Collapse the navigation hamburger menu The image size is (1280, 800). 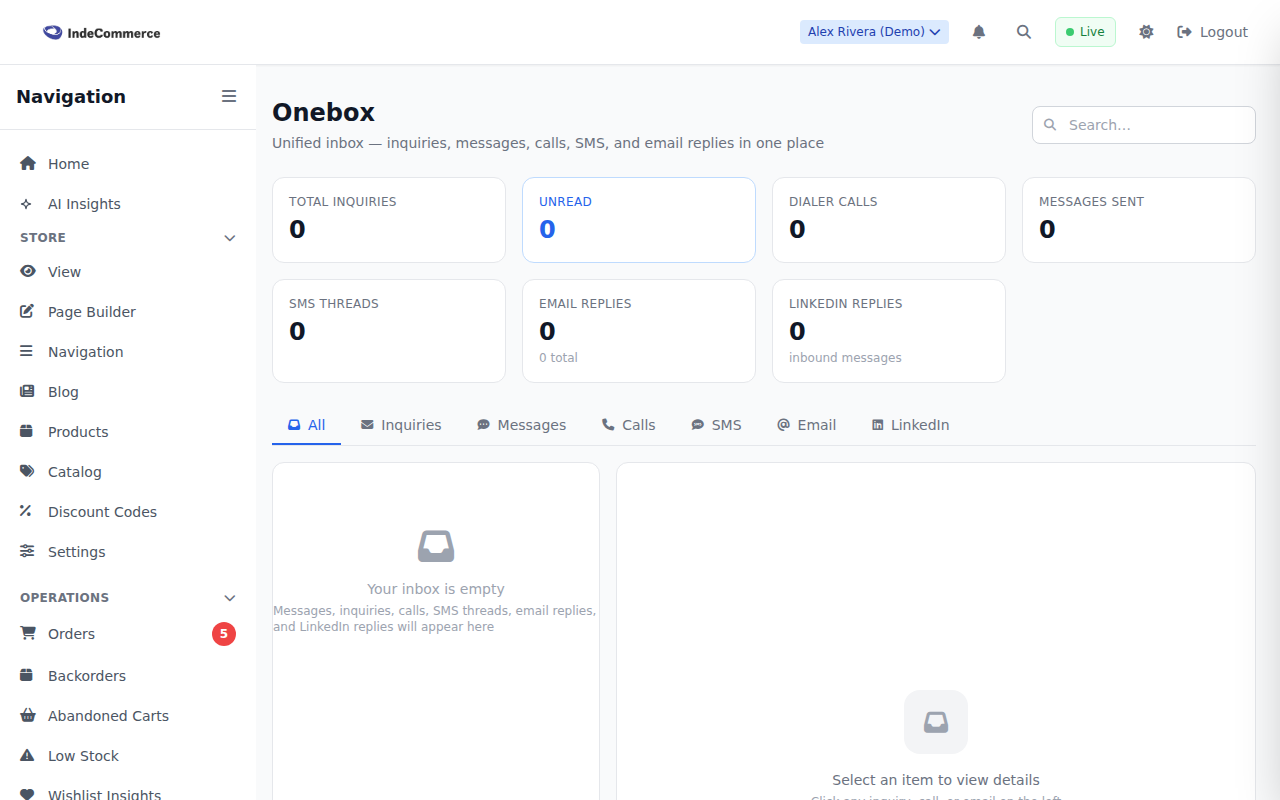click(x=229, y=96)
